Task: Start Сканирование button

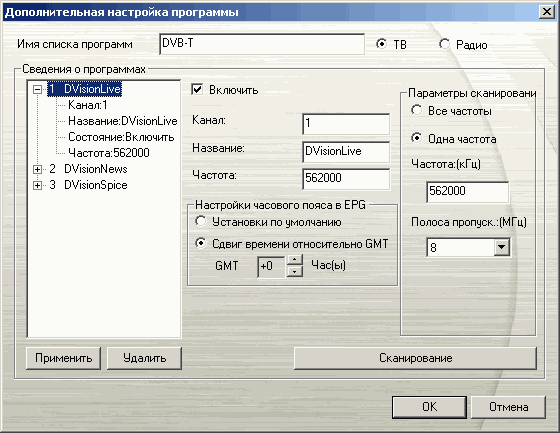Action: coord(415,358)
